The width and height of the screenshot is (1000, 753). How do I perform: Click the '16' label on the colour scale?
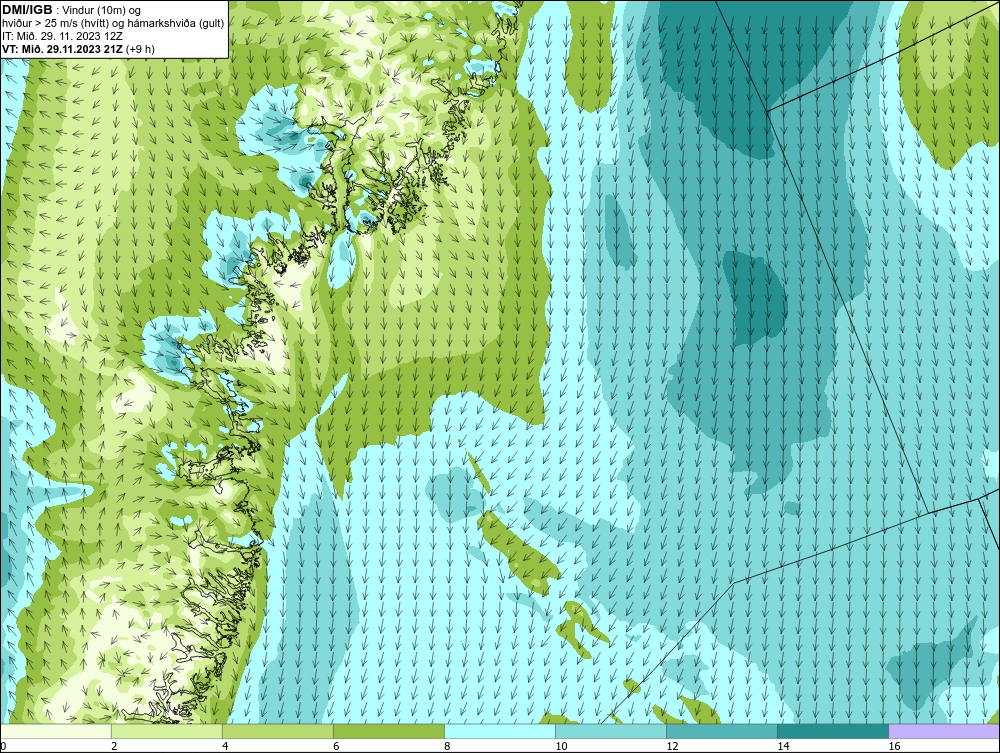tap(894, 746)
